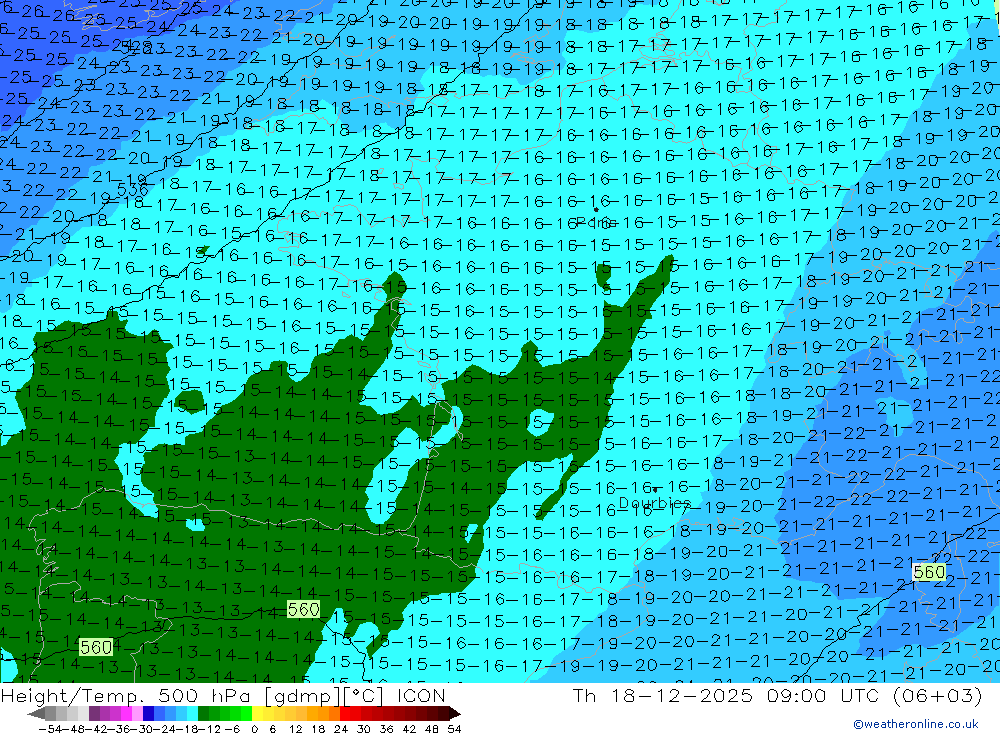The image size is (1000, 733).
Task: Click the 528 contour label
Action: click(x=136, y=47)
